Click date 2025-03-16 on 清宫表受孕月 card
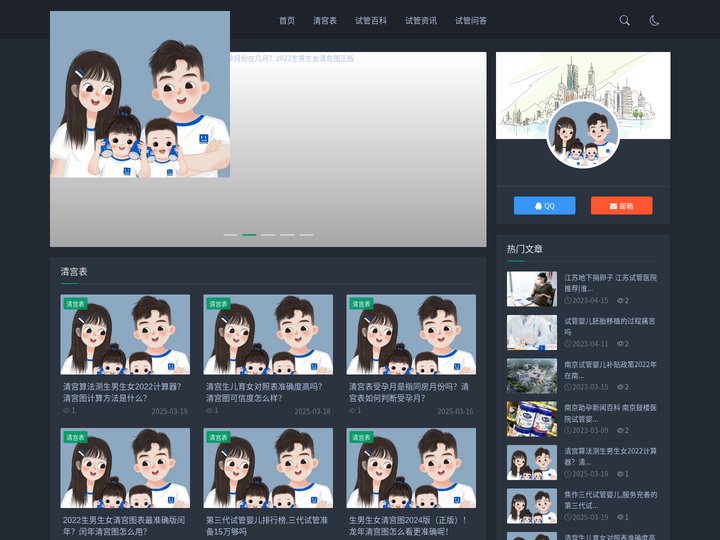The image size is (720, 540). tap(455, 411)
